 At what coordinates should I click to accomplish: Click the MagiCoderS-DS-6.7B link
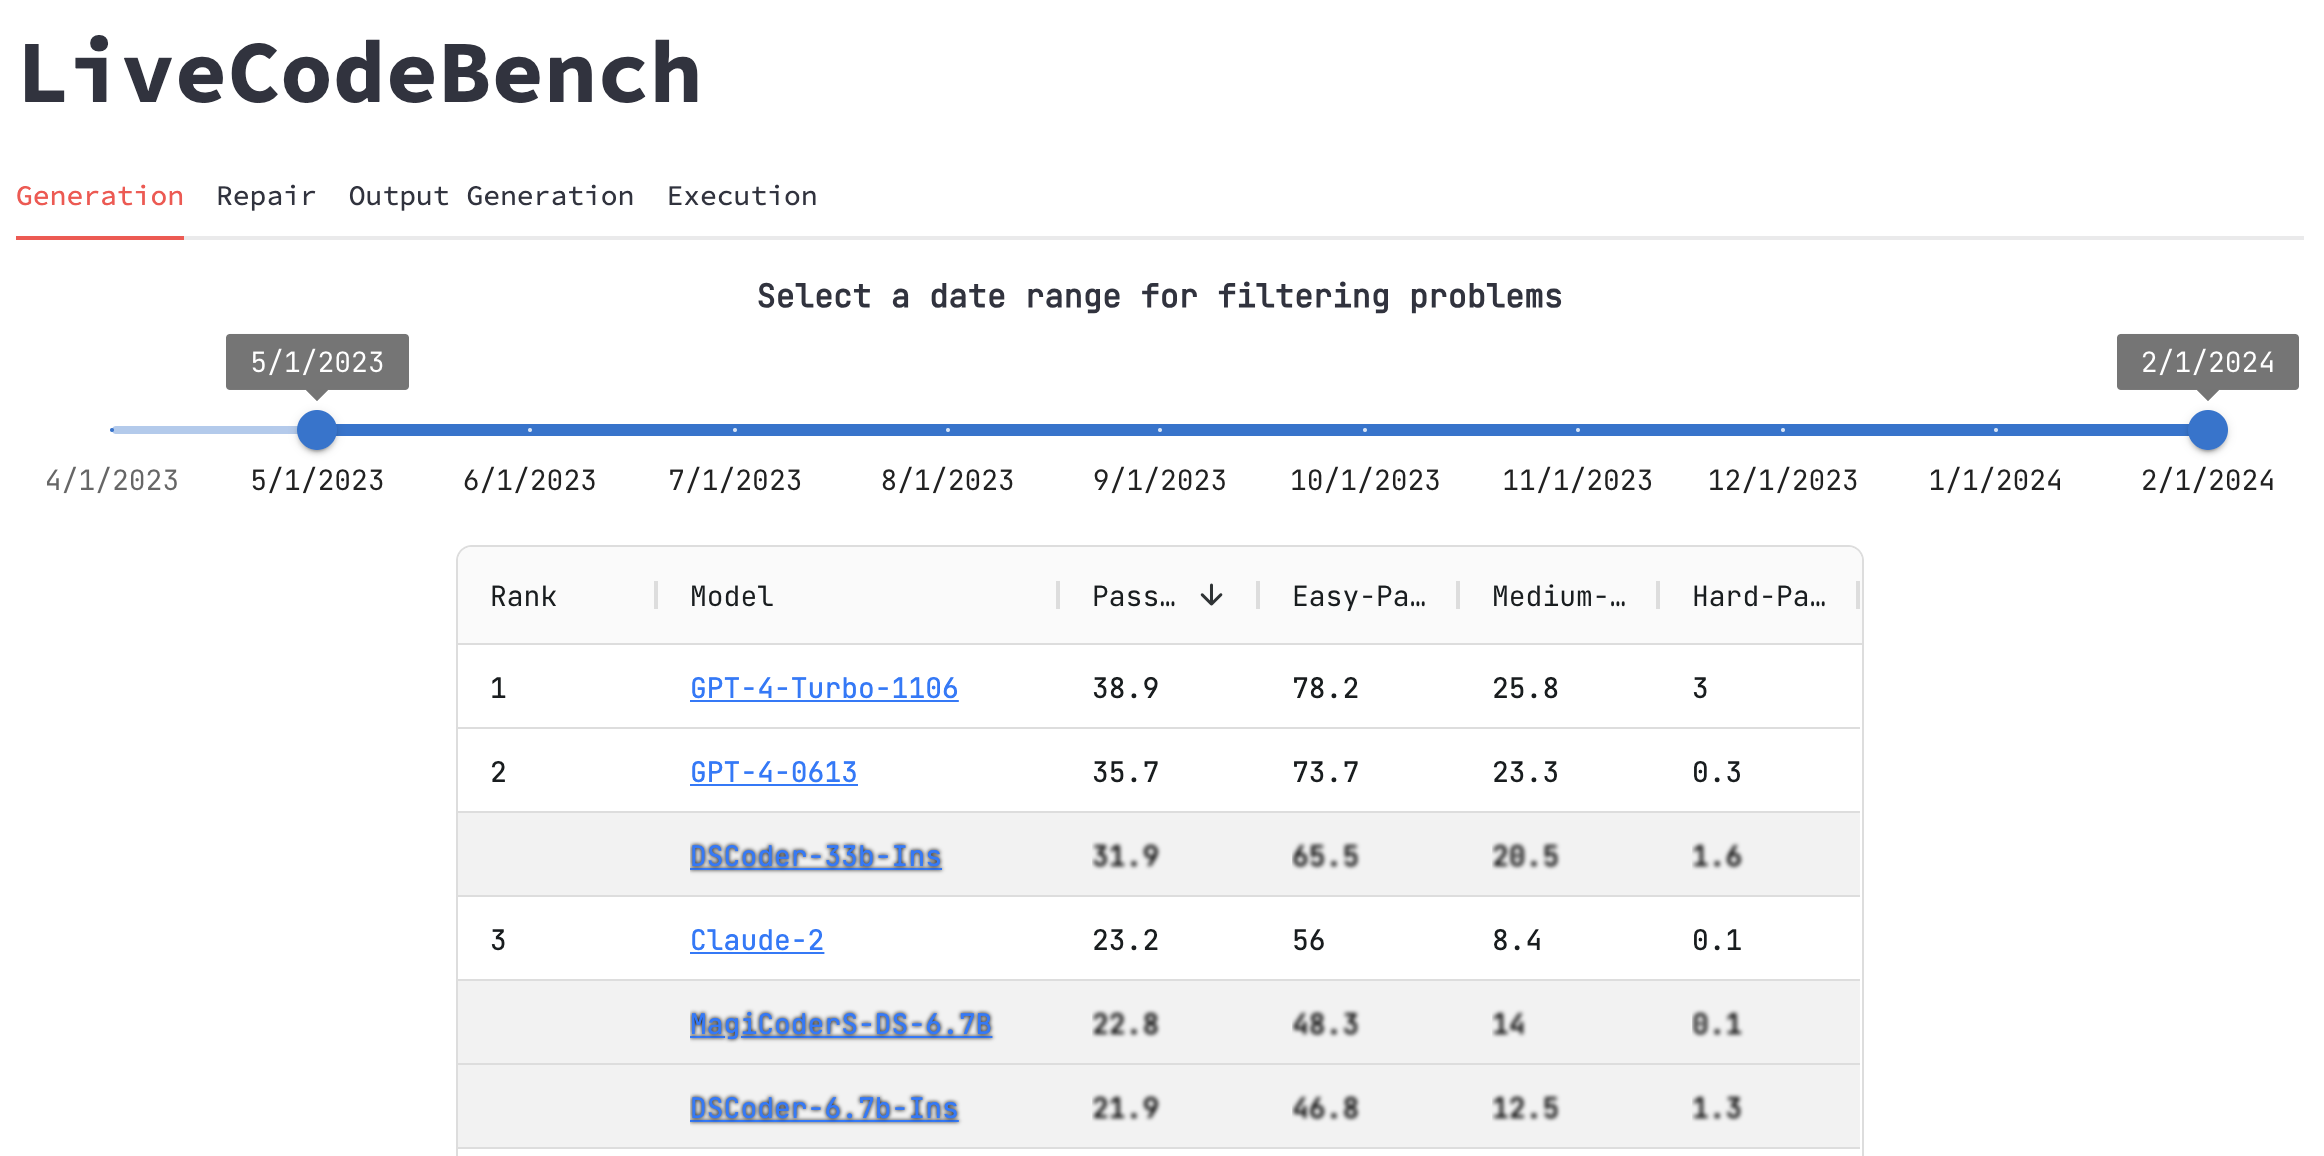[840, 1024]
